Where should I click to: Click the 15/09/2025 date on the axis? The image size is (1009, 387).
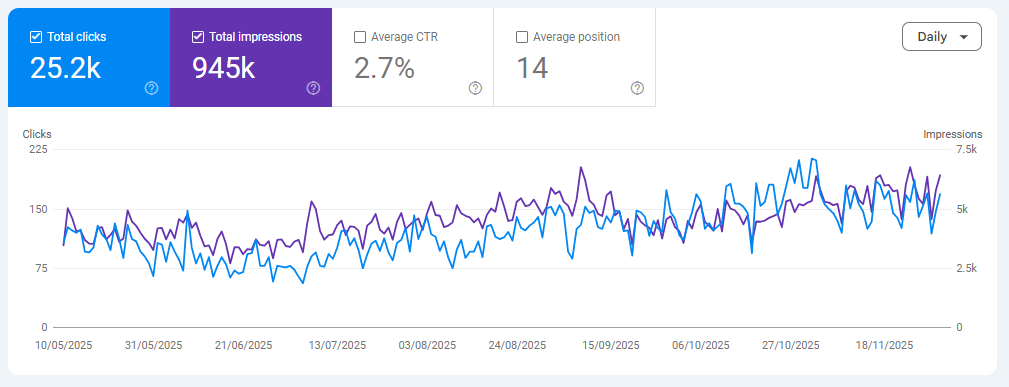[611, 345]
